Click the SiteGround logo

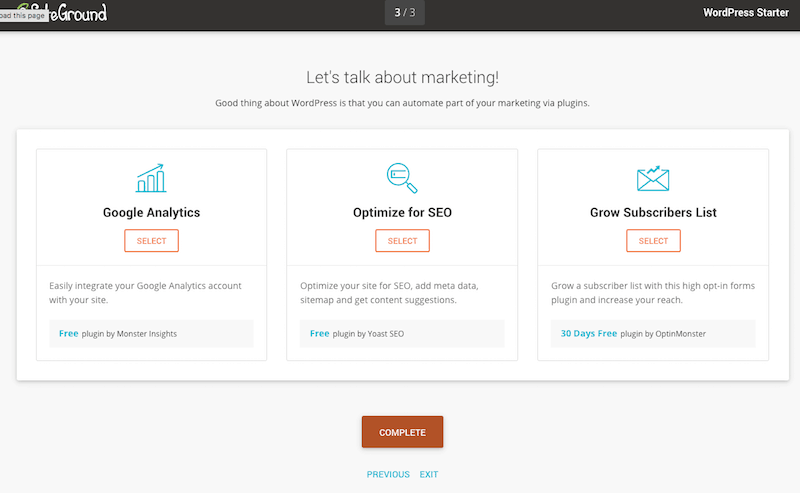point(62,12)
